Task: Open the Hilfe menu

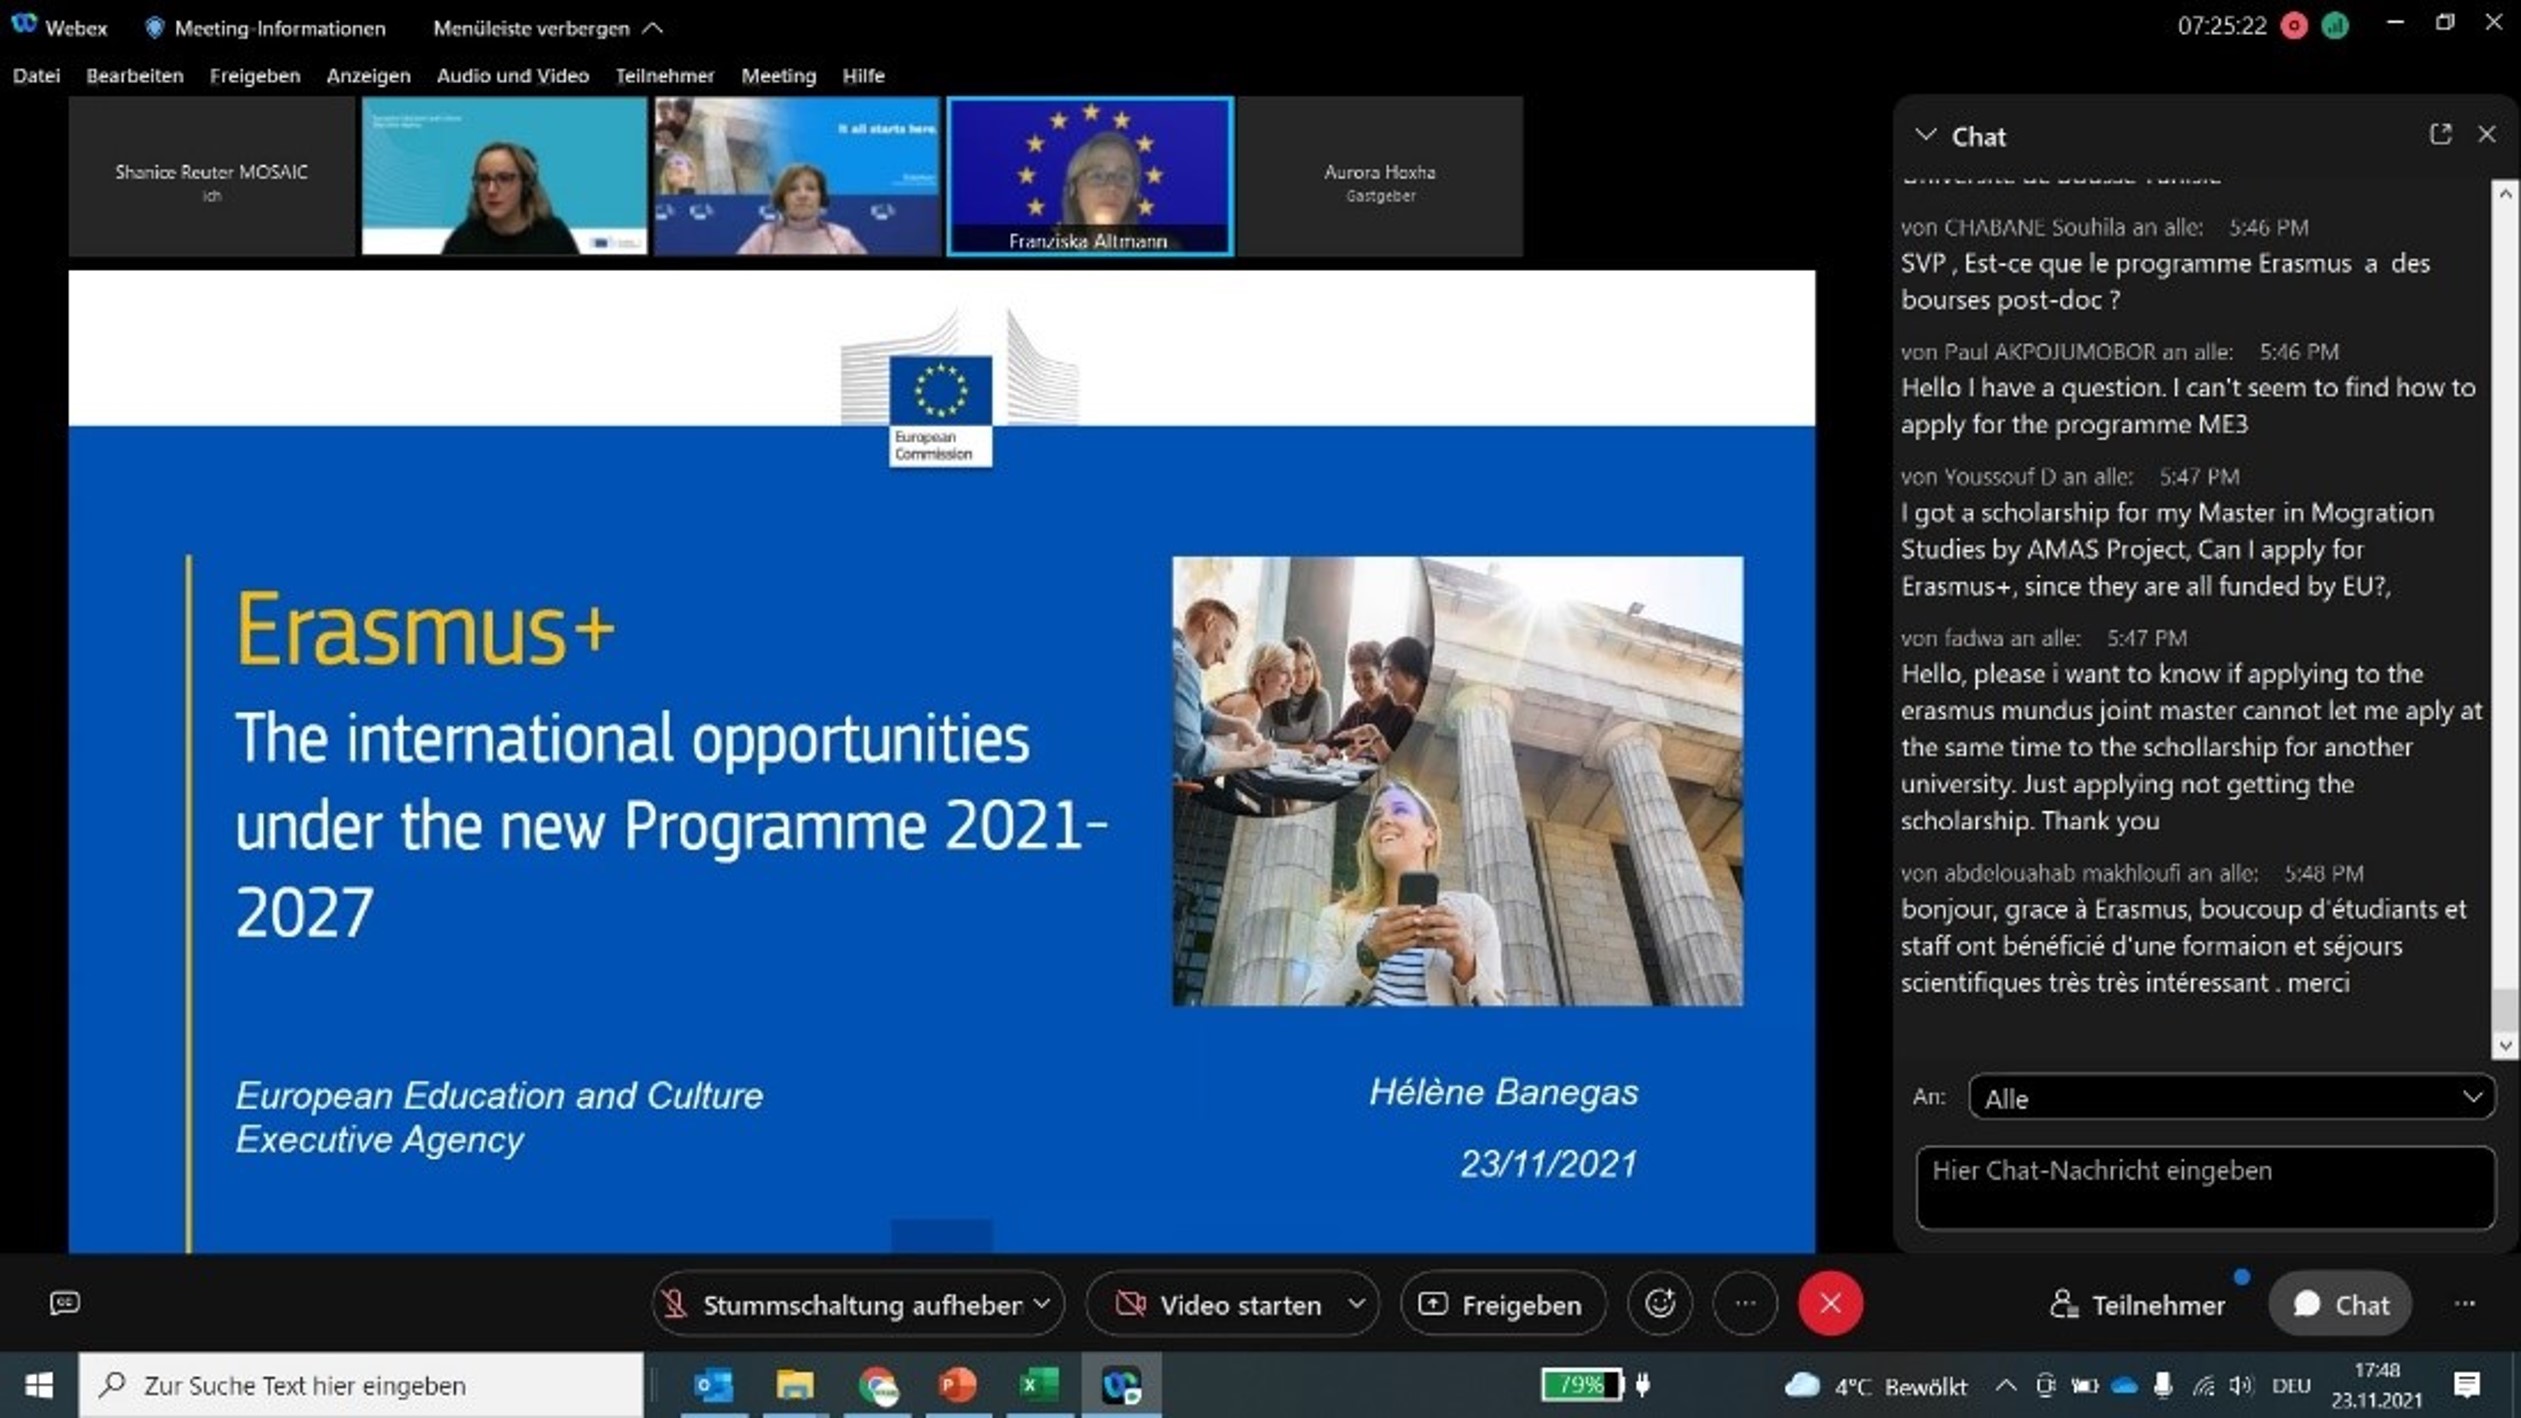Action: pyautogui.click(x=863, y=75)
